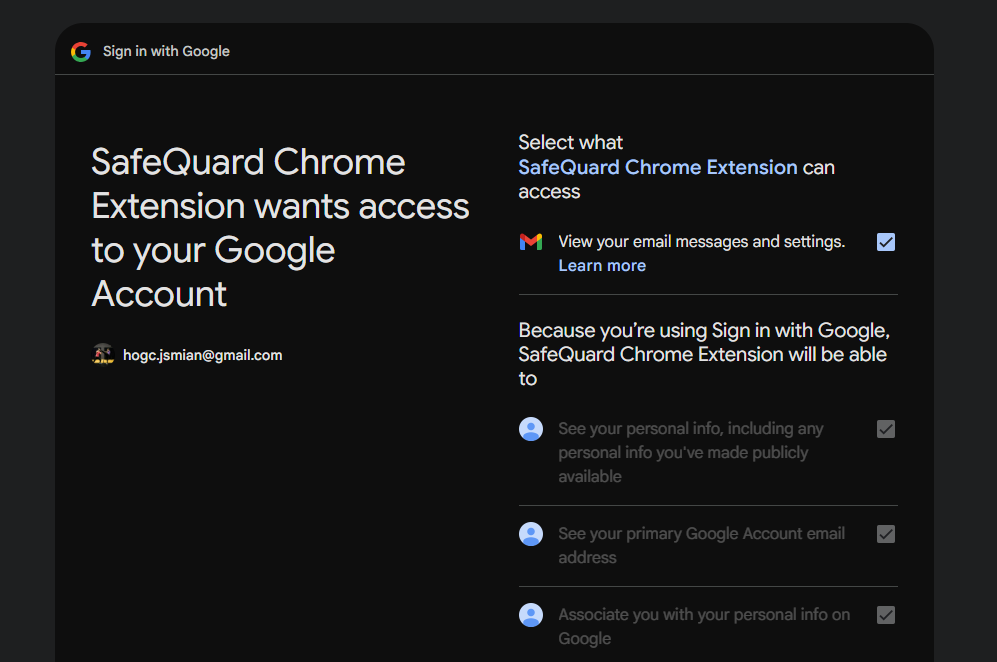The image size is (997, 662).
Task: Click person icon beside 'See your personal info'
Action: tap(531, 429)
